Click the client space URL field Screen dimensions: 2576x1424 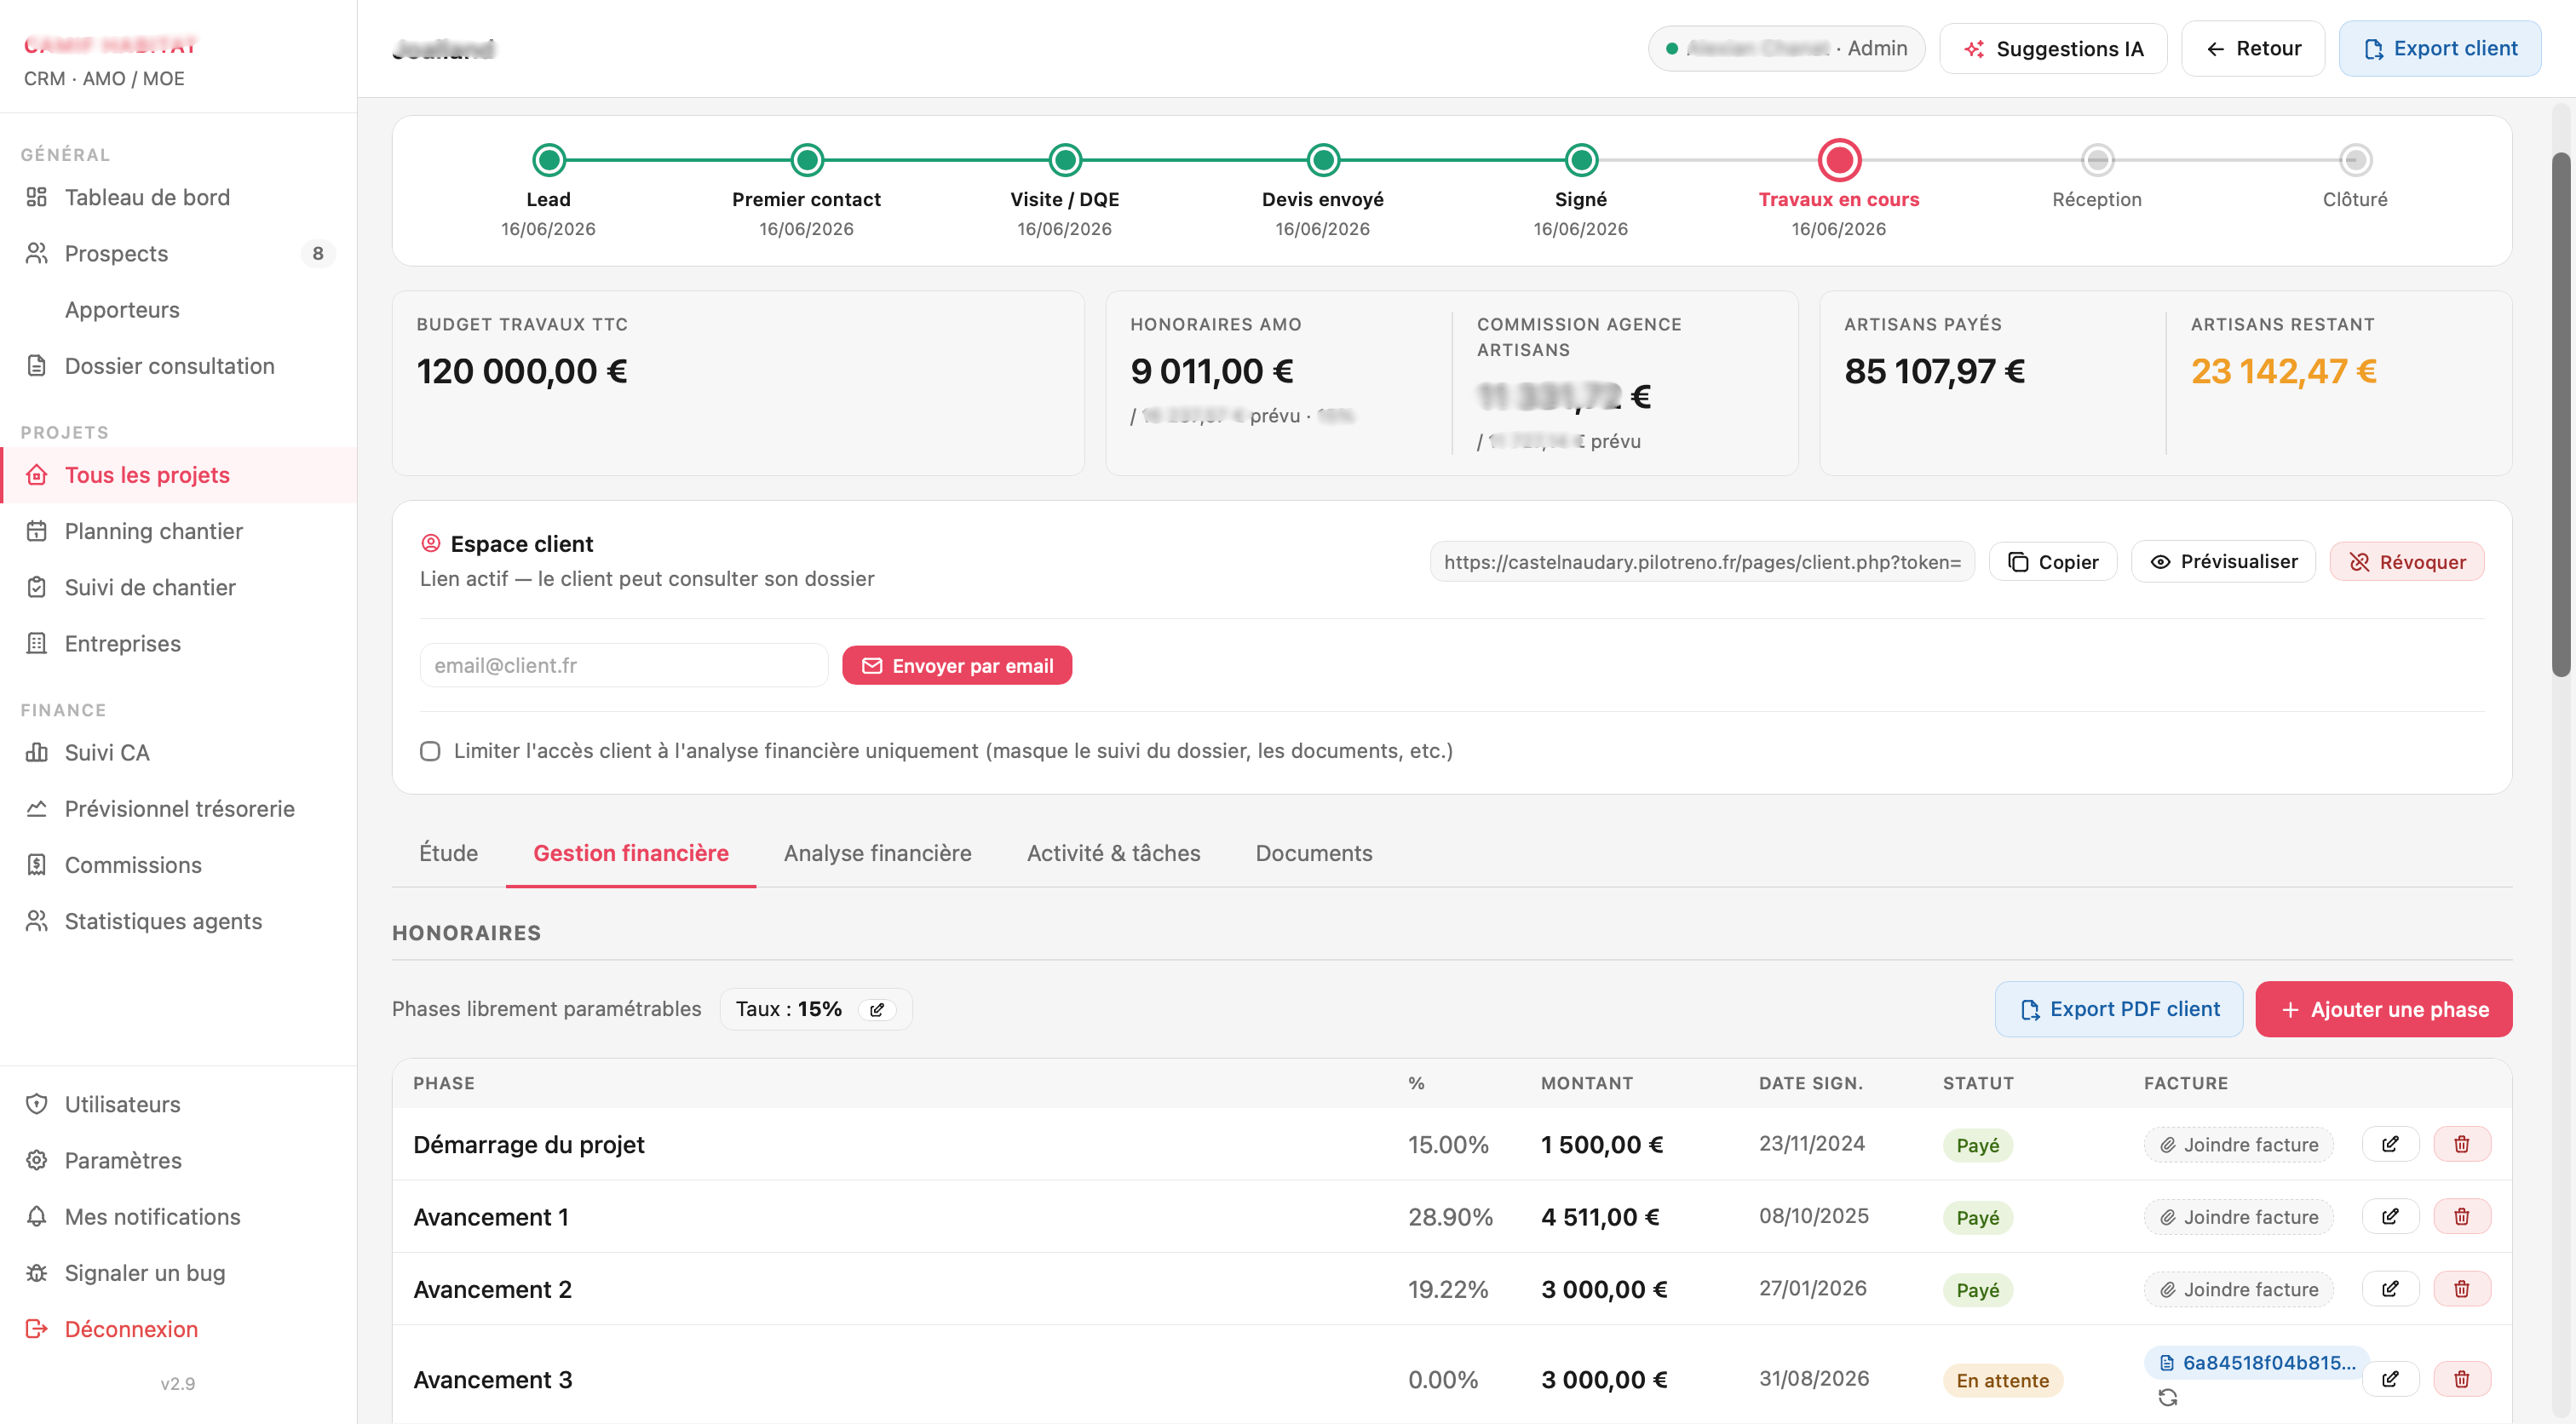1702,562
